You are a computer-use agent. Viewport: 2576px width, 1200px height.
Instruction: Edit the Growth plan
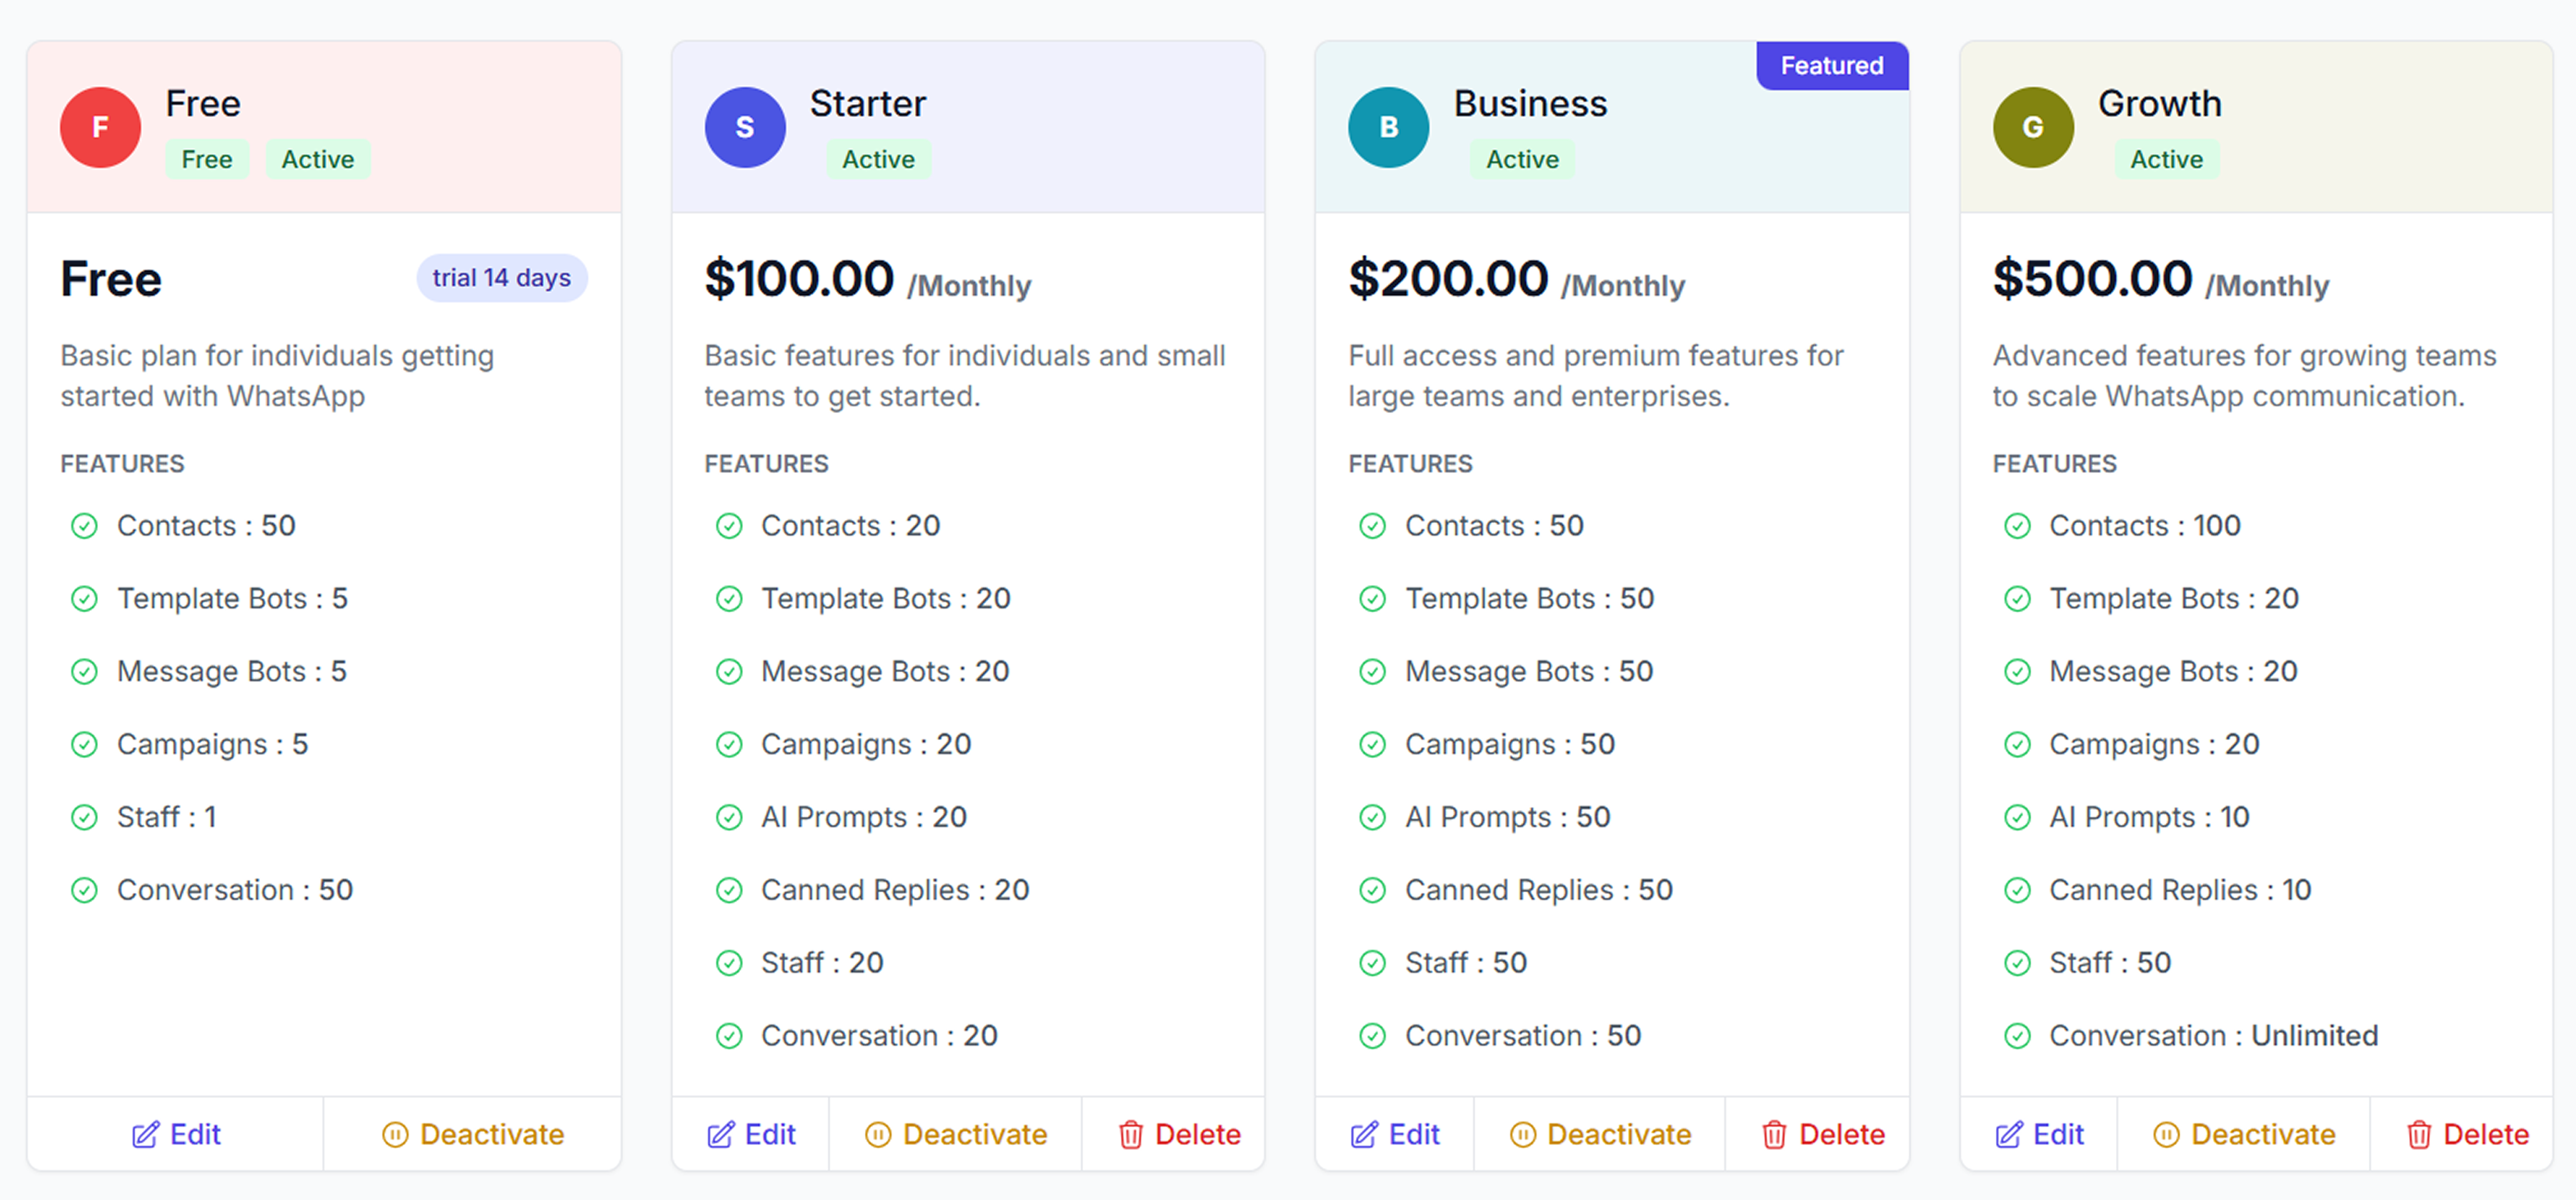[2039, 1134]
